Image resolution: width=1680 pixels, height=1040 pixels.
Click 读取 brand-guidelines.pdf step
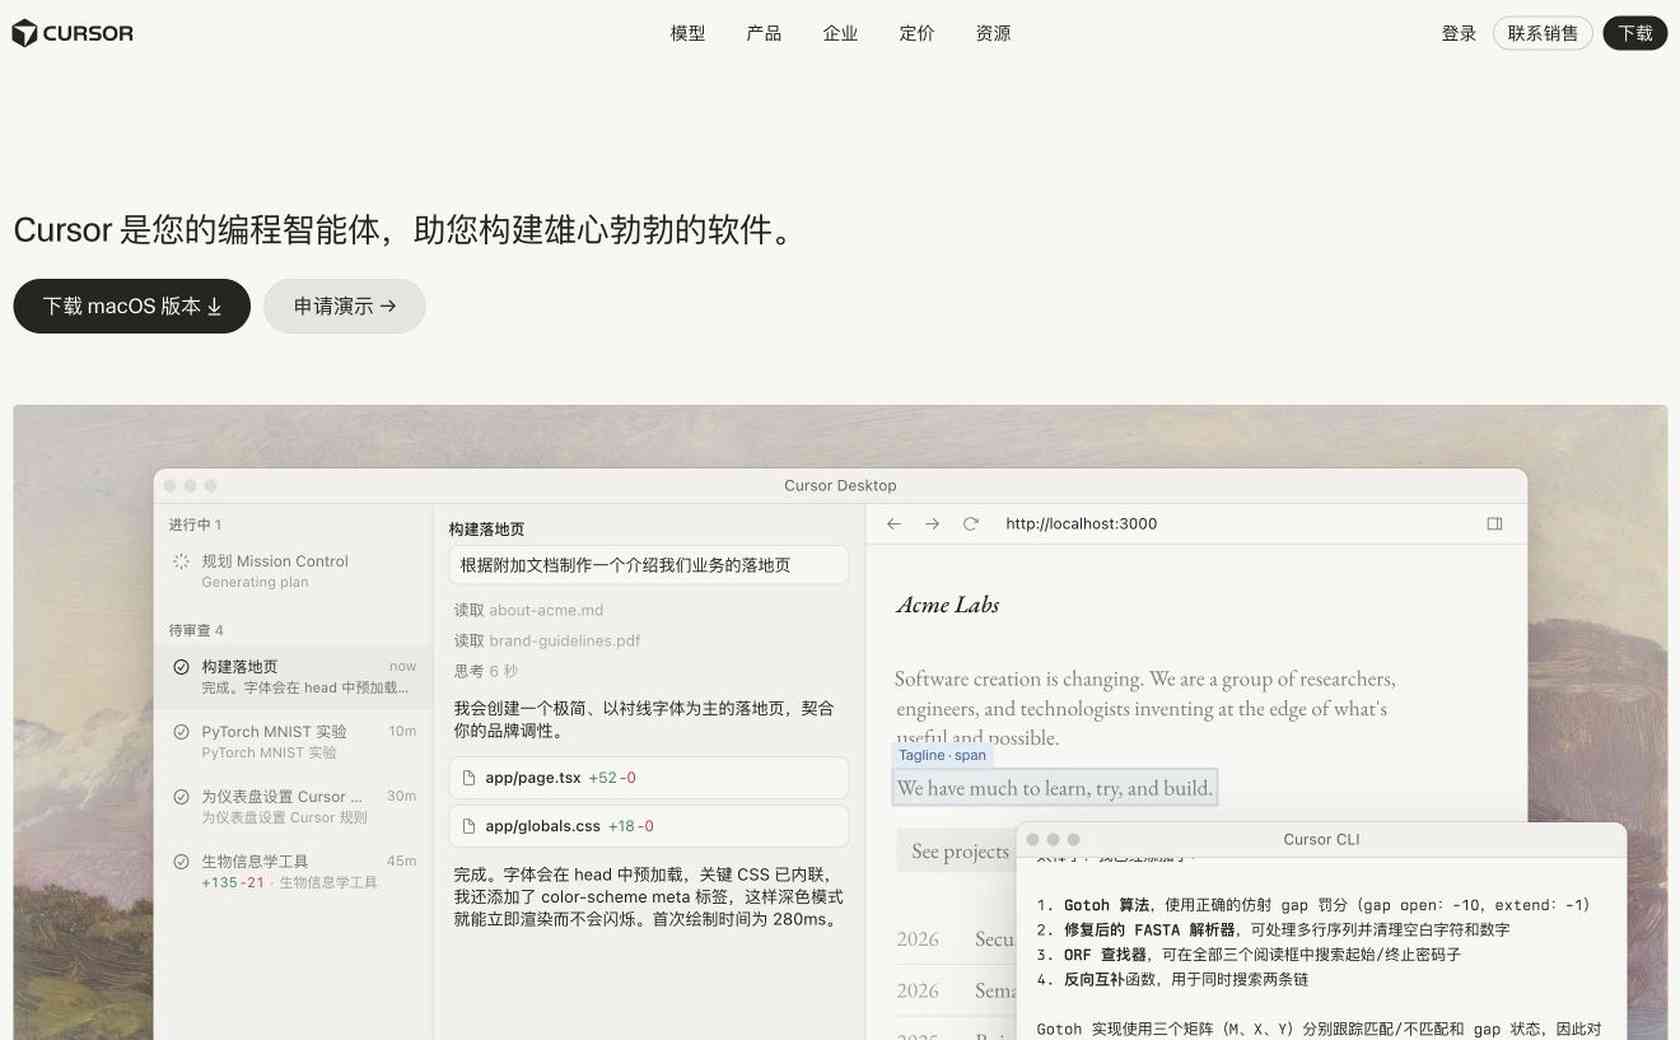(x=547, y=641)
